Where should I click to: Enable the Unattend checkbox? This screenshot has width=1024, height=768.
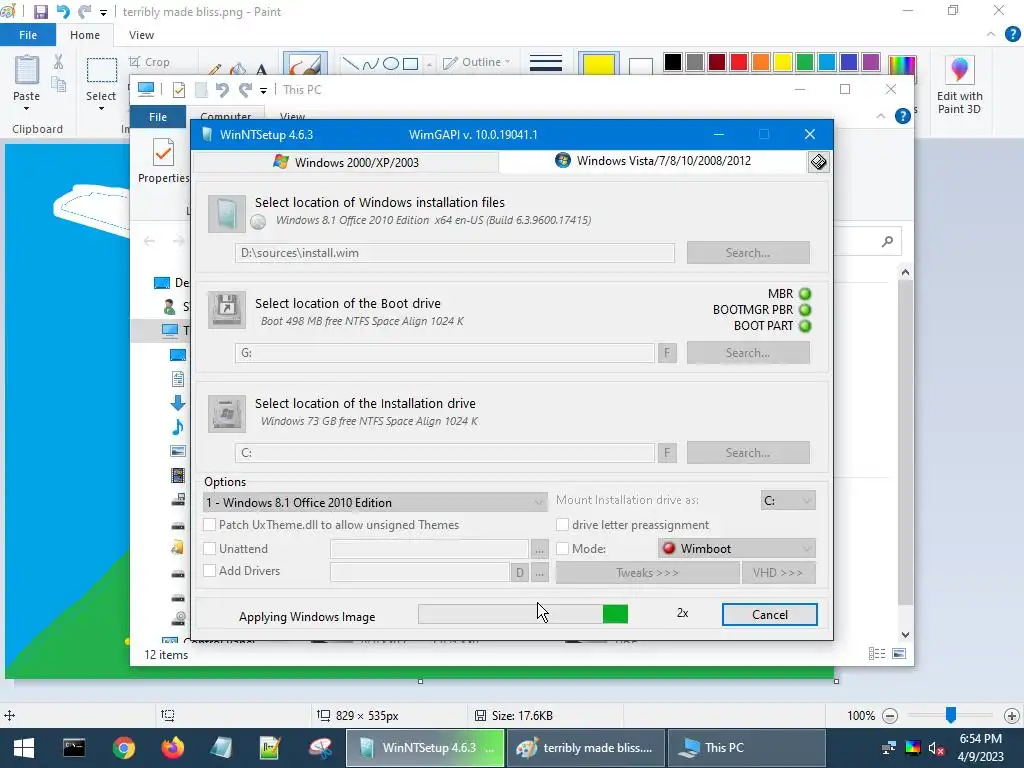tap(210, 549)
